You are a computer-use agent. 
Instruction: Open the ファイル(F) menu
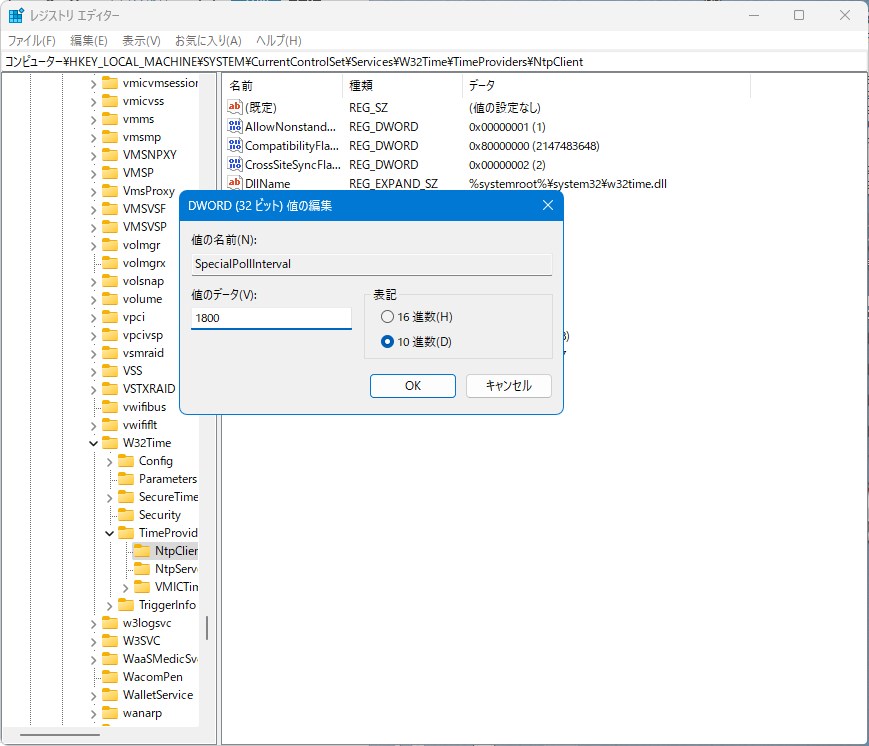[32, 41]
